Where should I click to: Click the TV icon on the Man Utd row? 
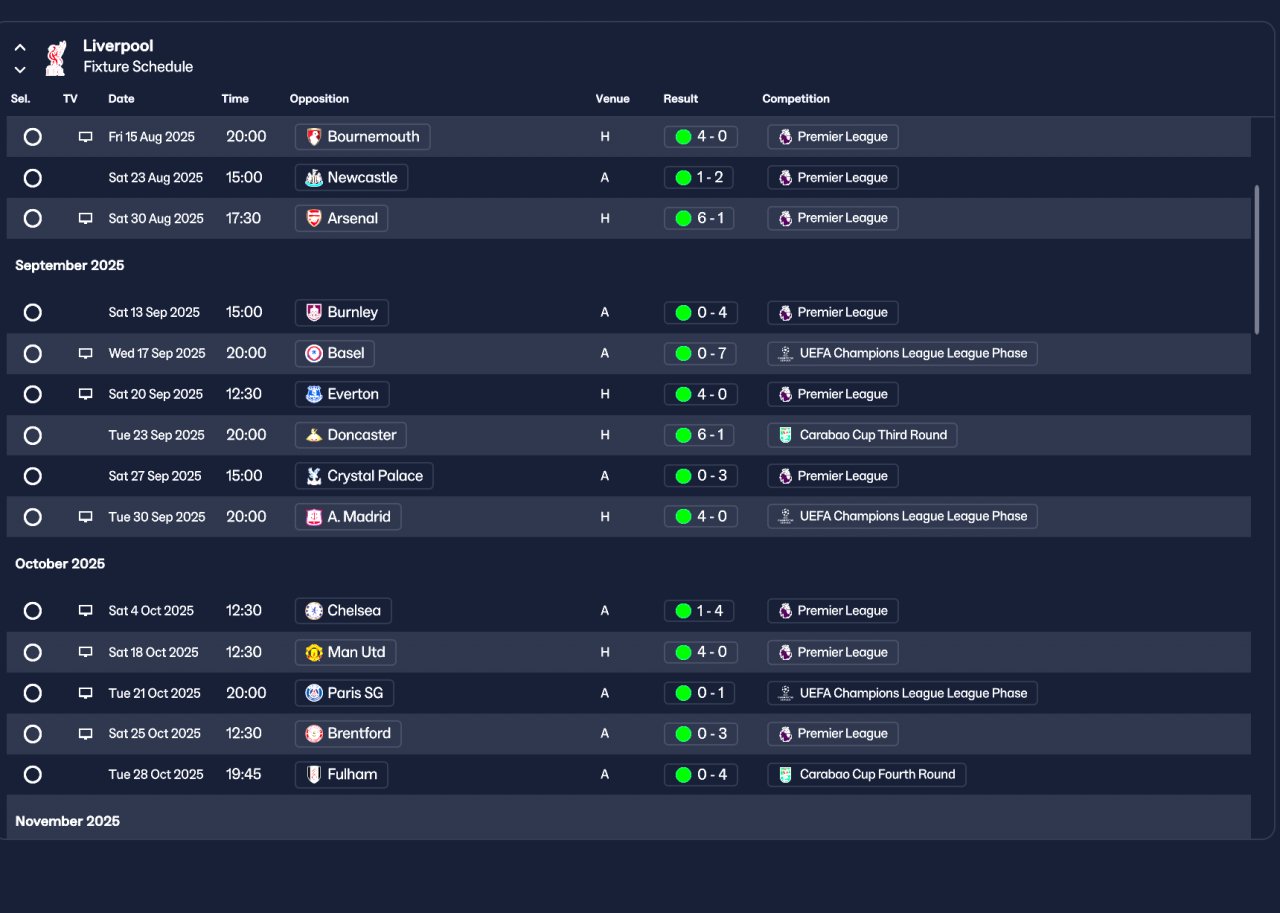pyautogui.click(x=86, y=652)
